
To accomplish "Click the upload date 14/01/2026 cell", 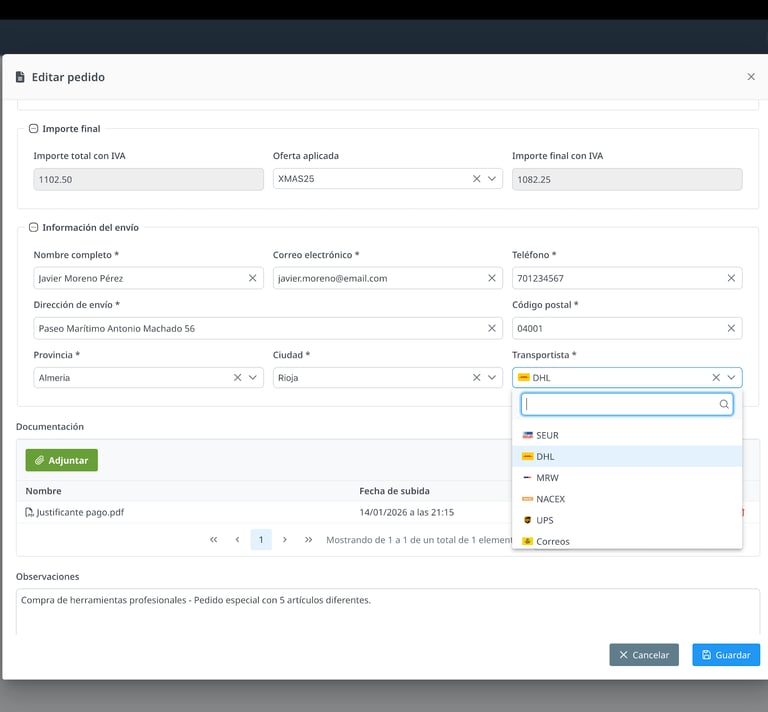I will pyautogui.click(x=407, y=512).
